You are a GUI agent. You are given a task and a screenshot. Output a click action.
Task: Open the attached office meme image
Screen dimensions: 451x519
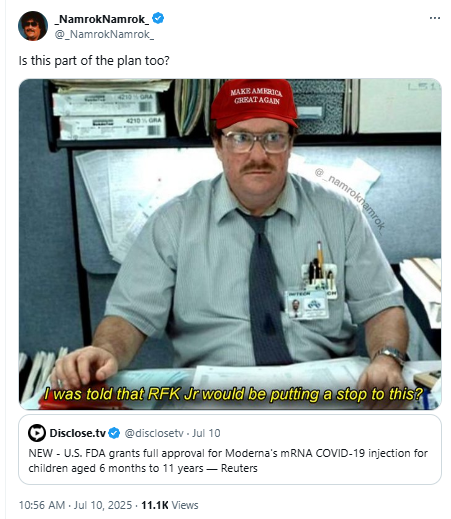coord(230,244)
